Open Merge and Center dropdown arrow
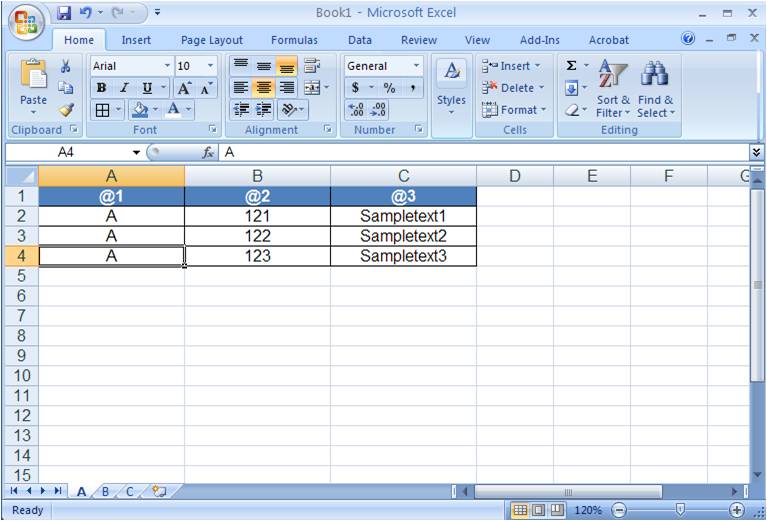This screenshot has width=767, height=521. coord(326,88)
